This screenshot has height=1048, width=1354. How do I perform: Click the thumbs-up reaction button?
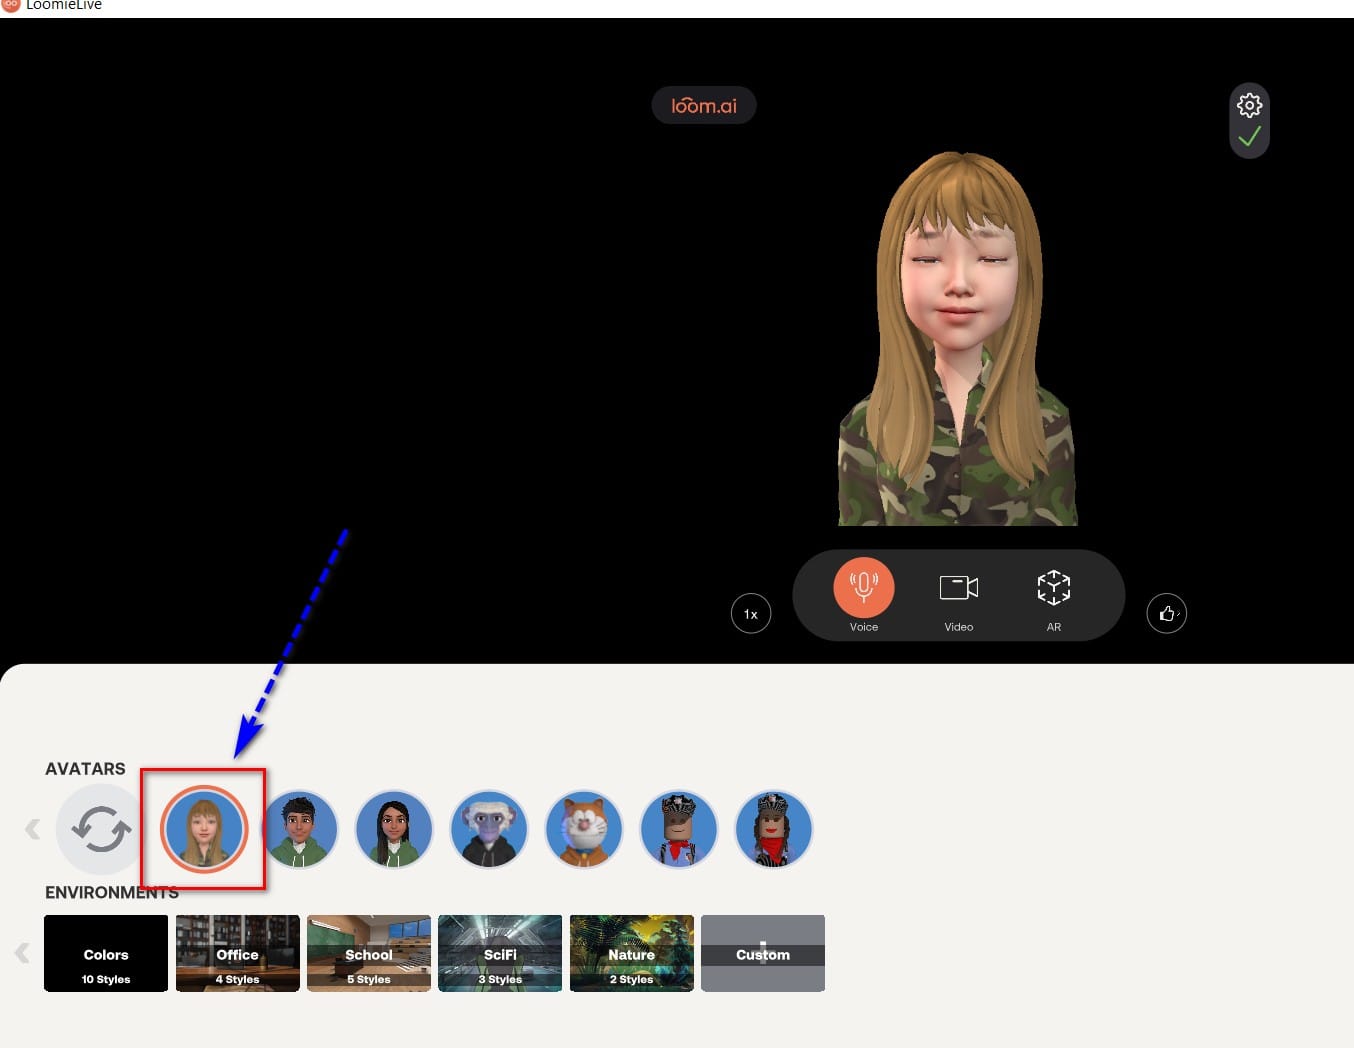pyautogui.click(x=1166, y=613)
